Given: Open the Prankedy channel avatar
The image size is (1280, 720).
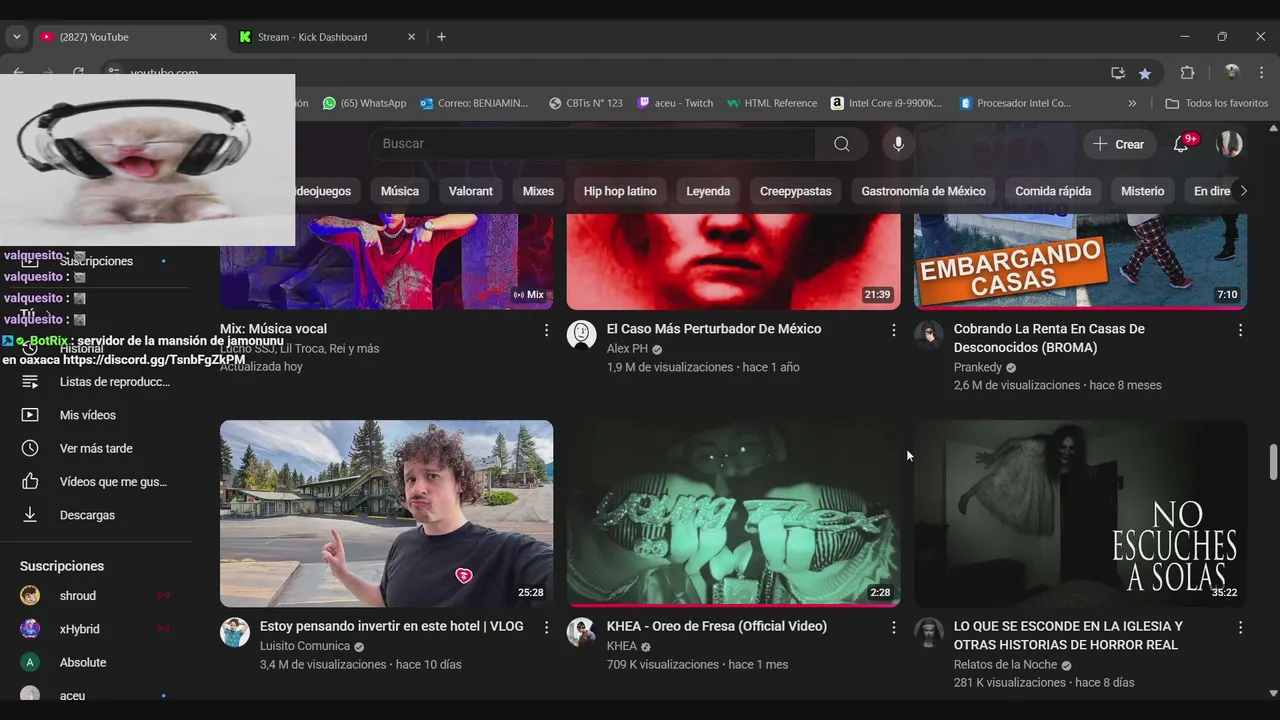Looking at the screenshot, I should (929, 335).
